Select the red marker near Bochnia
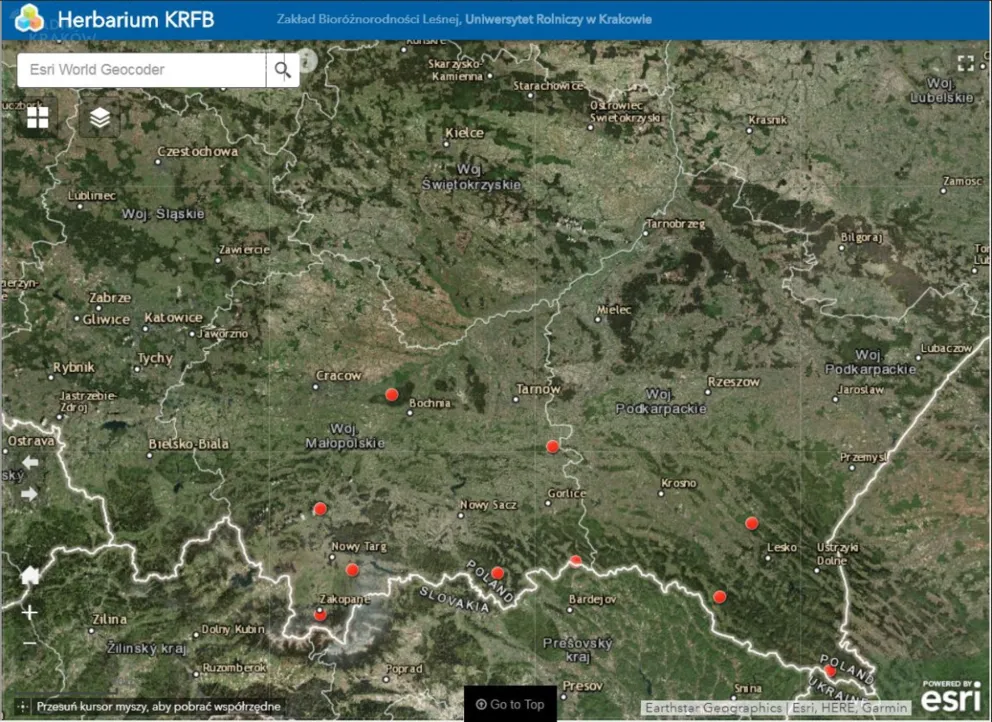Viewport: 992px width, 722px height. (x=392, y=395)
